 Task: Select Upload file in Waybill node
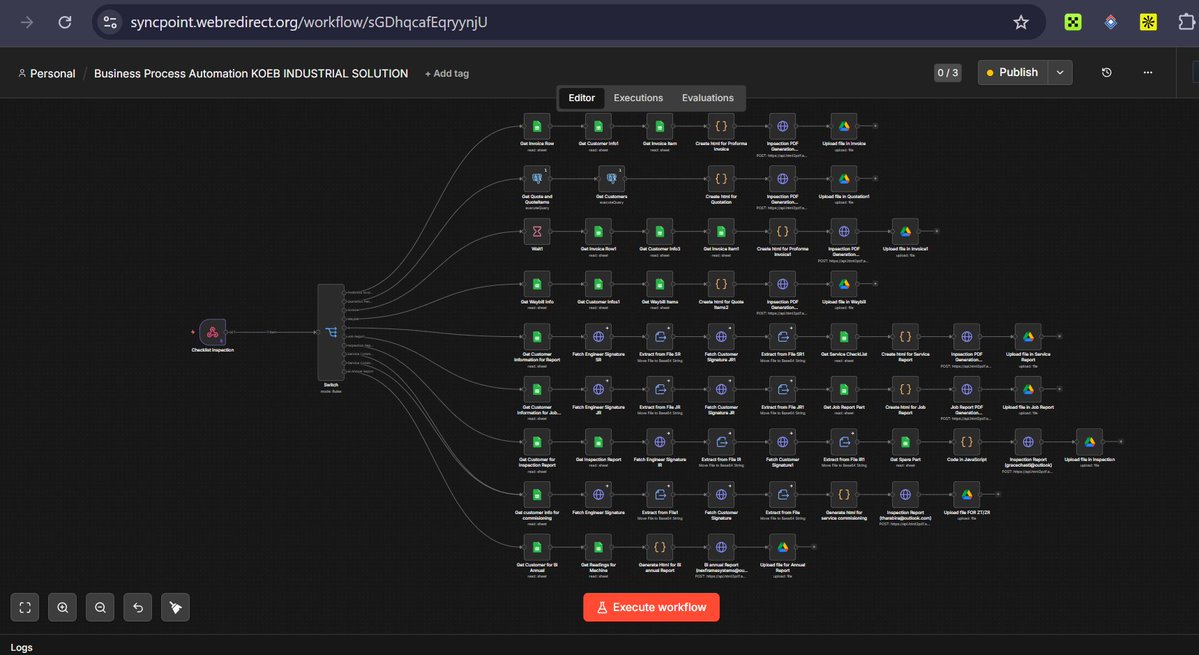pyautogui.click(x=844, y=284)
